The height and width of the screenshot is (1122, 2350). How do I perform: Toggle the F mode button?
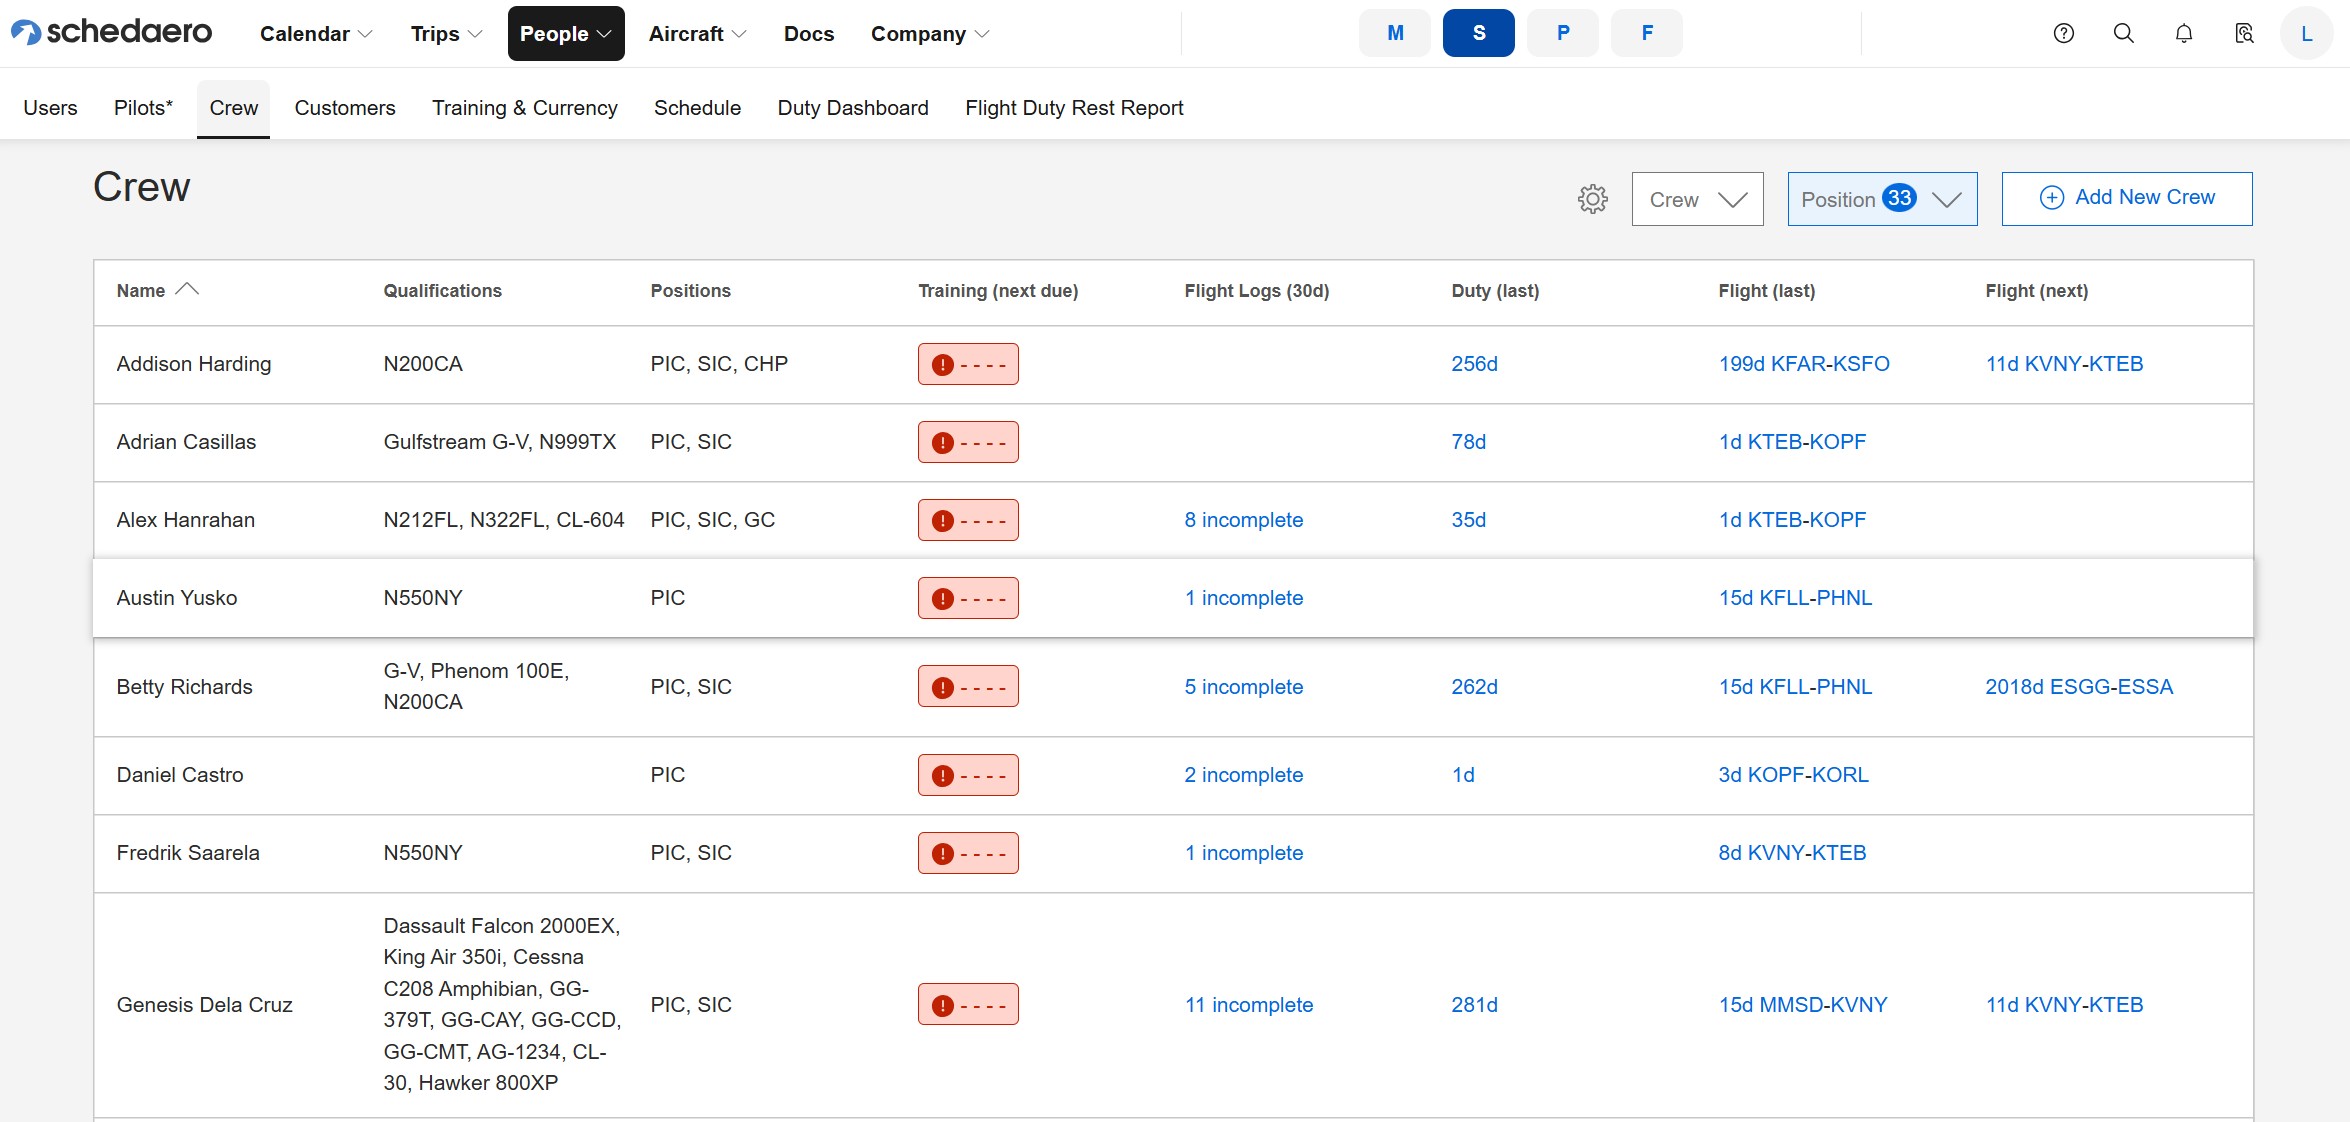1647,33
